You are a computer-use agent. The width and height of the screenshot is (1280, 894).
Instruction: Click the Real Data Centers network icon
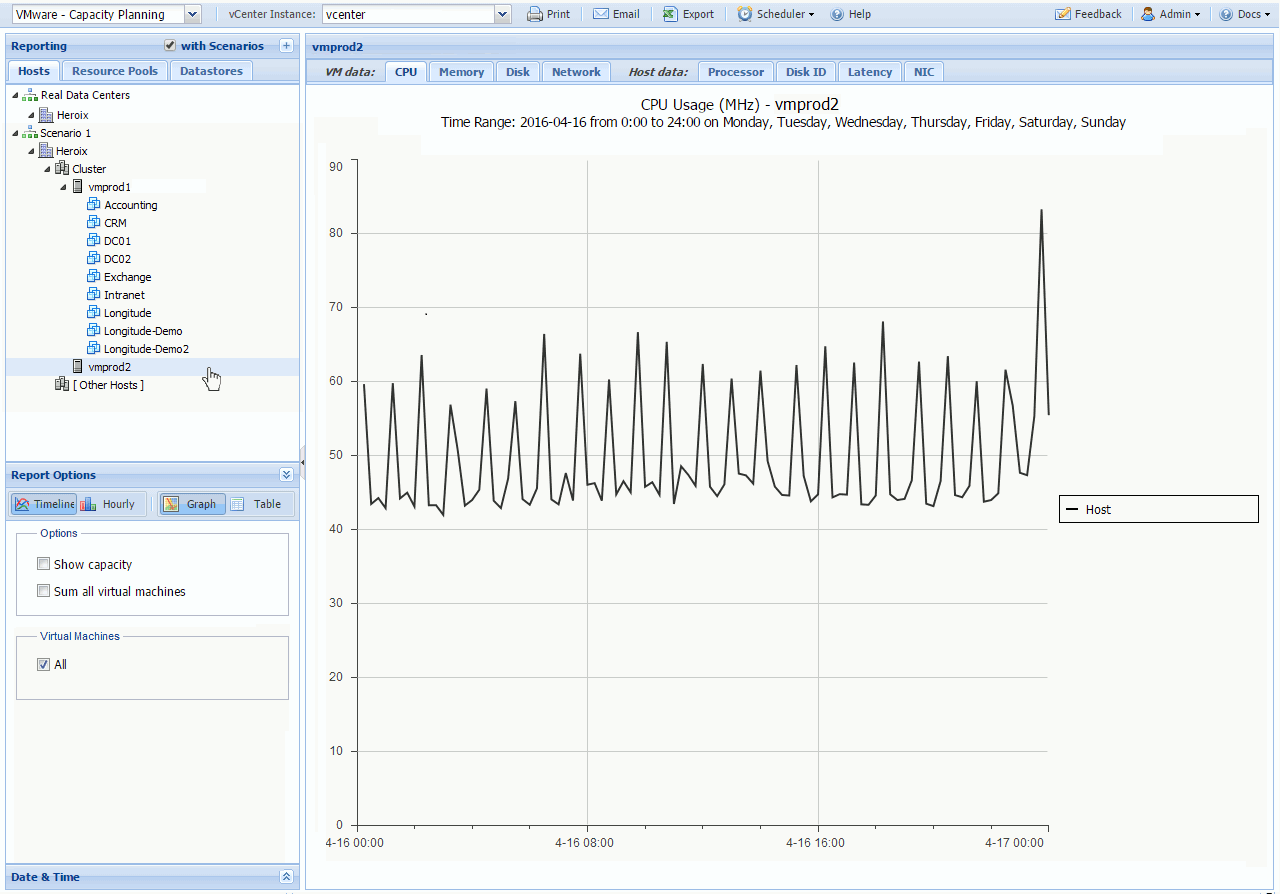[30, 95]
